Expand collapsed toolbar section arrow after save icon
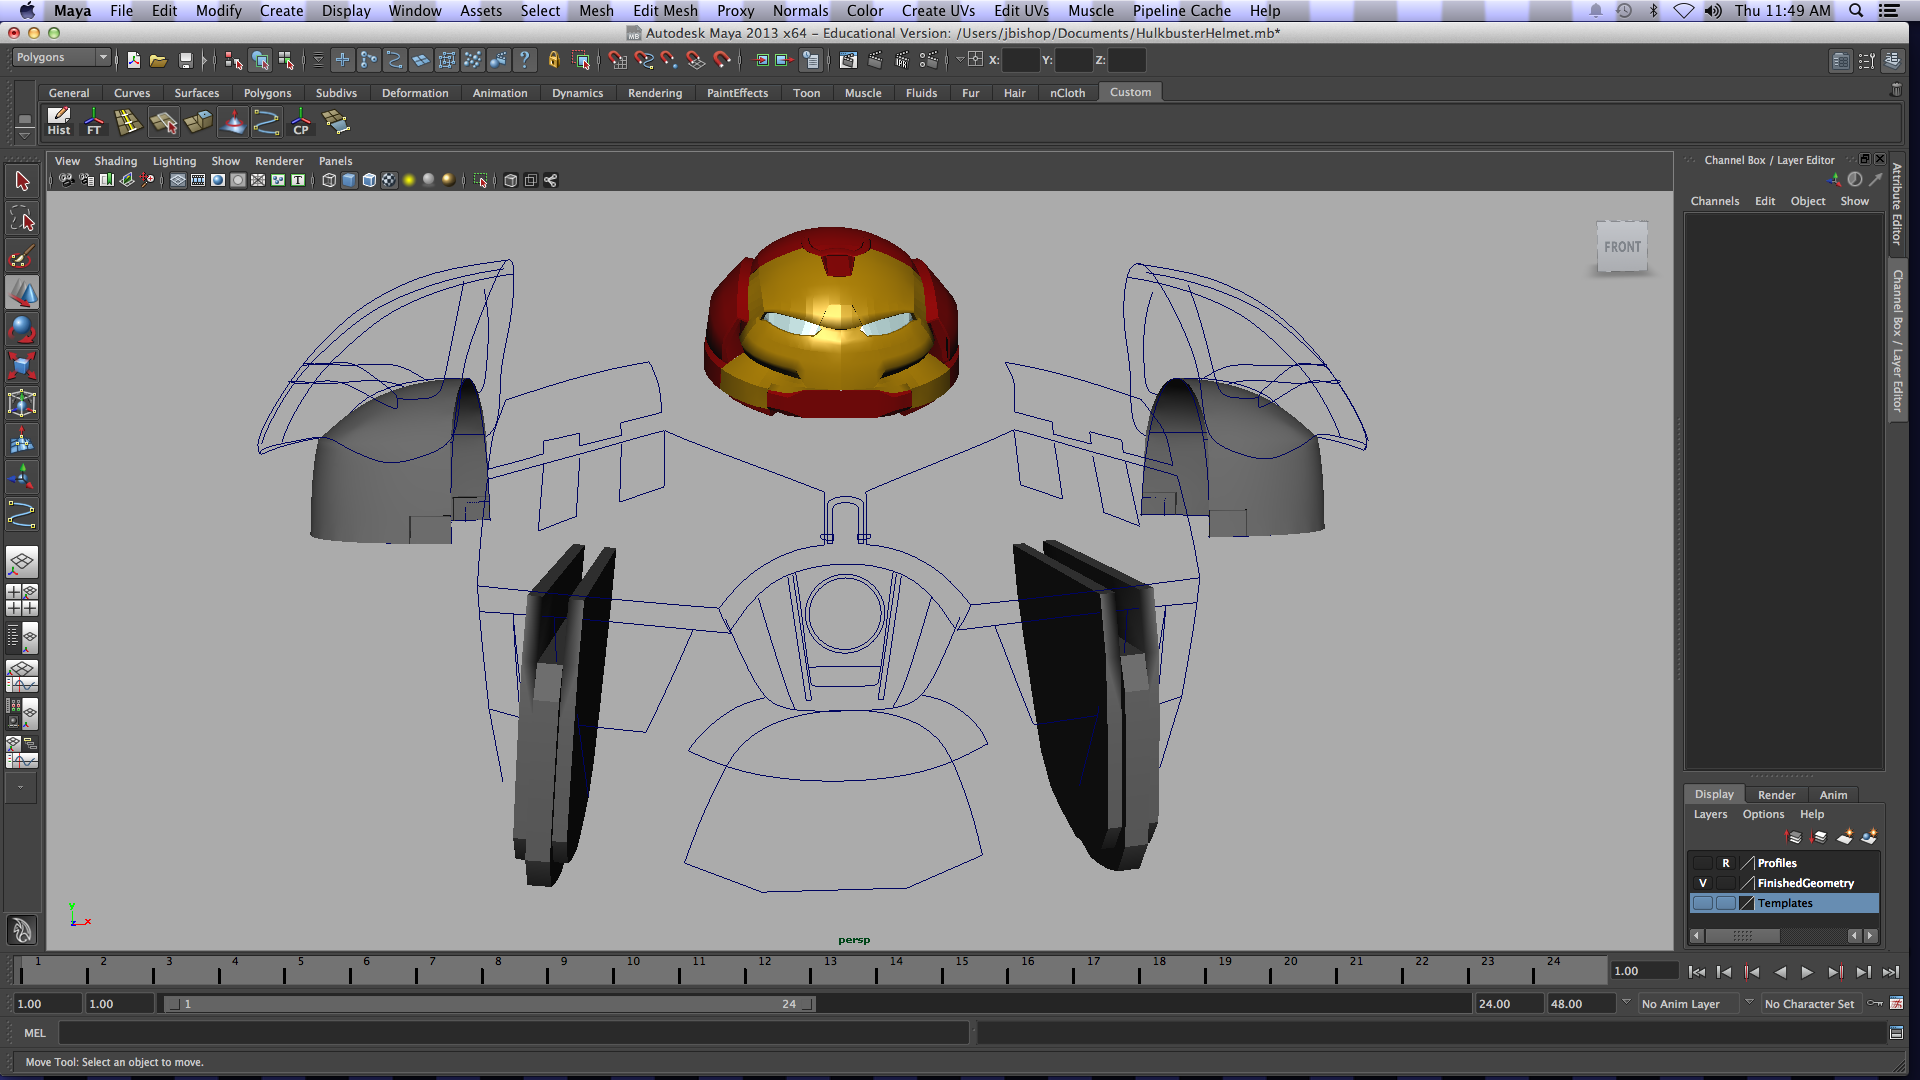This screenshot has width=1920, height=1080. point(205,60)
